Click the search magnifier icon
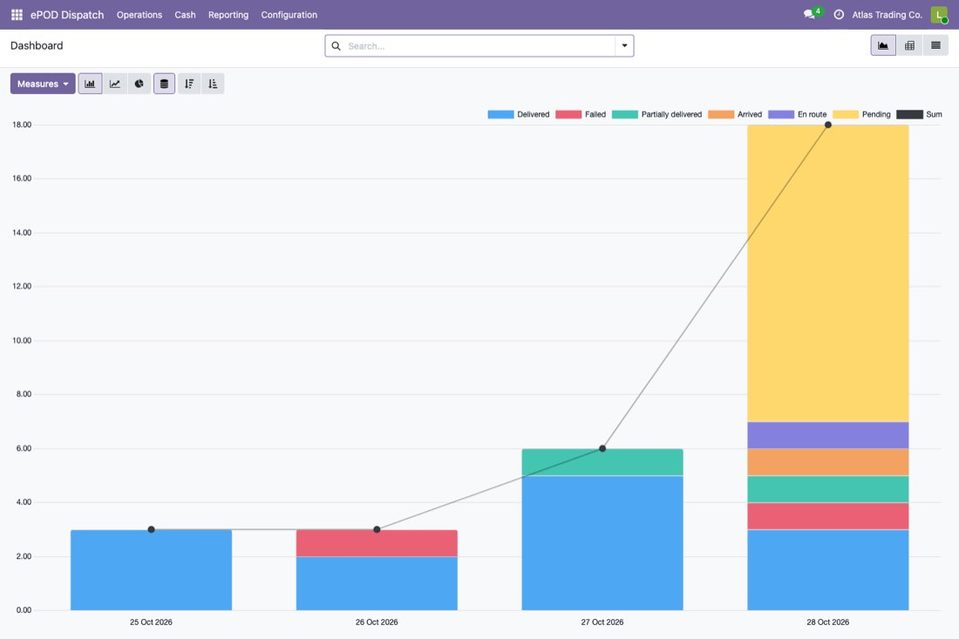Screen dimensions: 959x639 336,46
